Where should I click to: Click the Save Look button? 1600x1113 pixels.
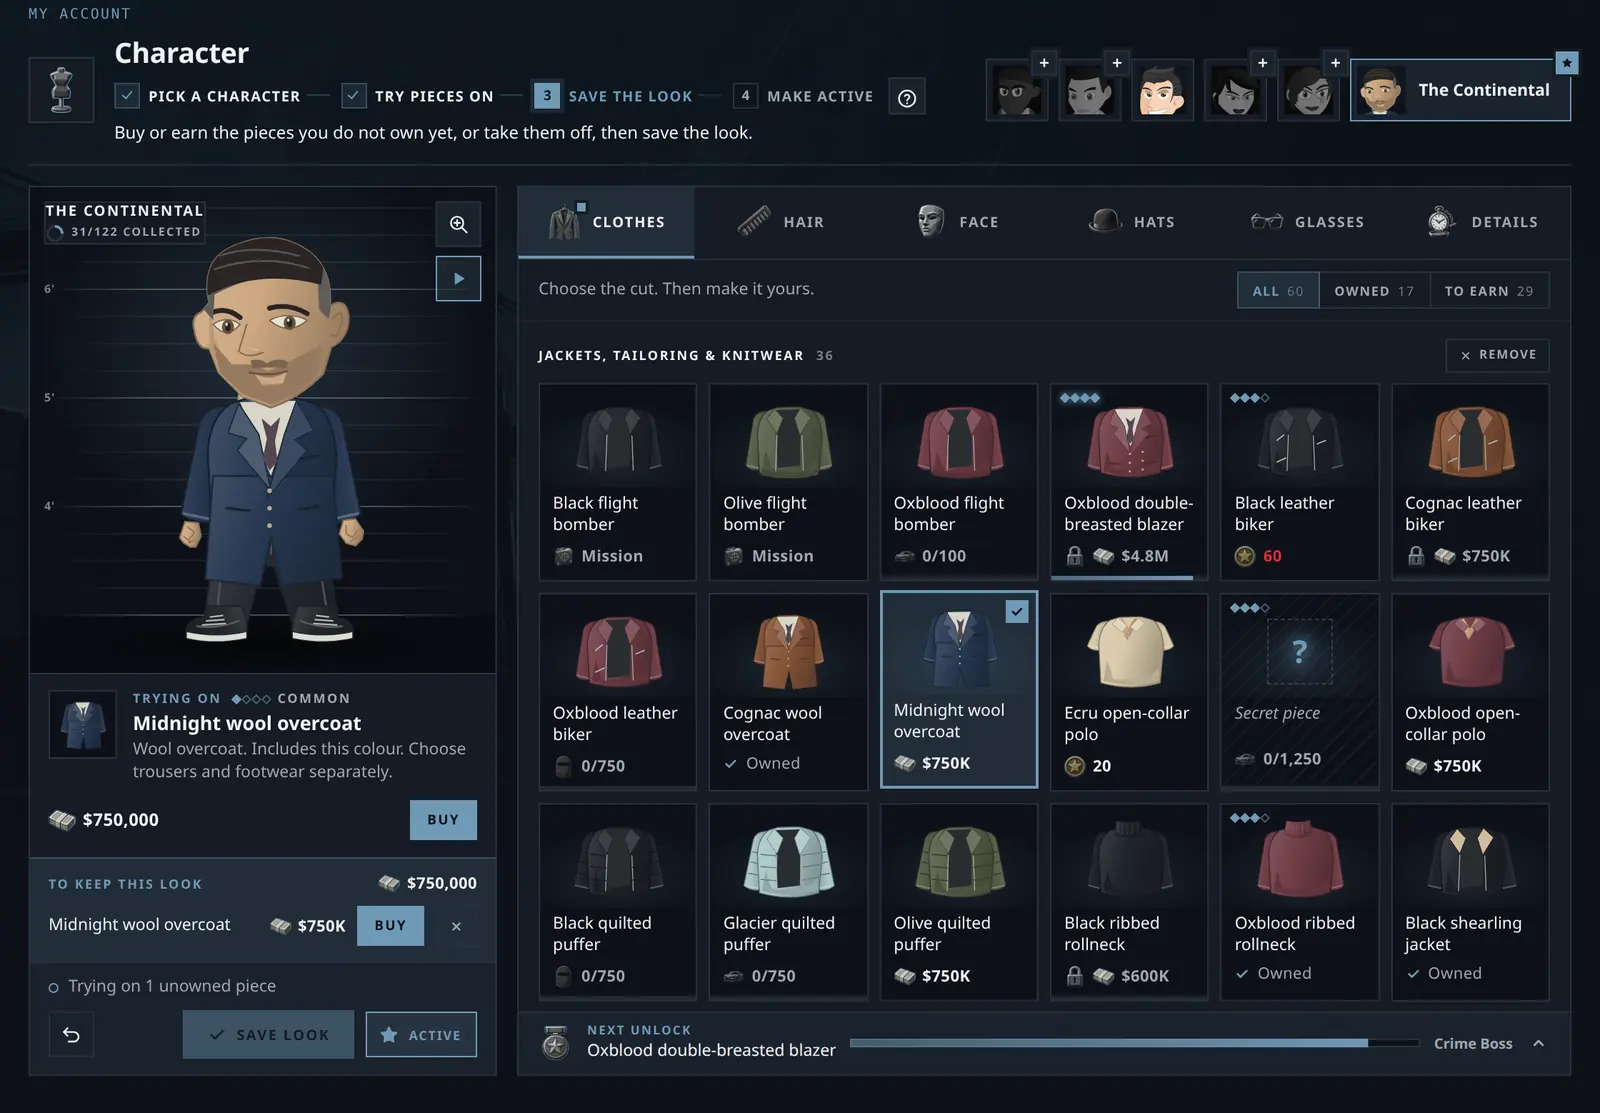coord(268,1035)
